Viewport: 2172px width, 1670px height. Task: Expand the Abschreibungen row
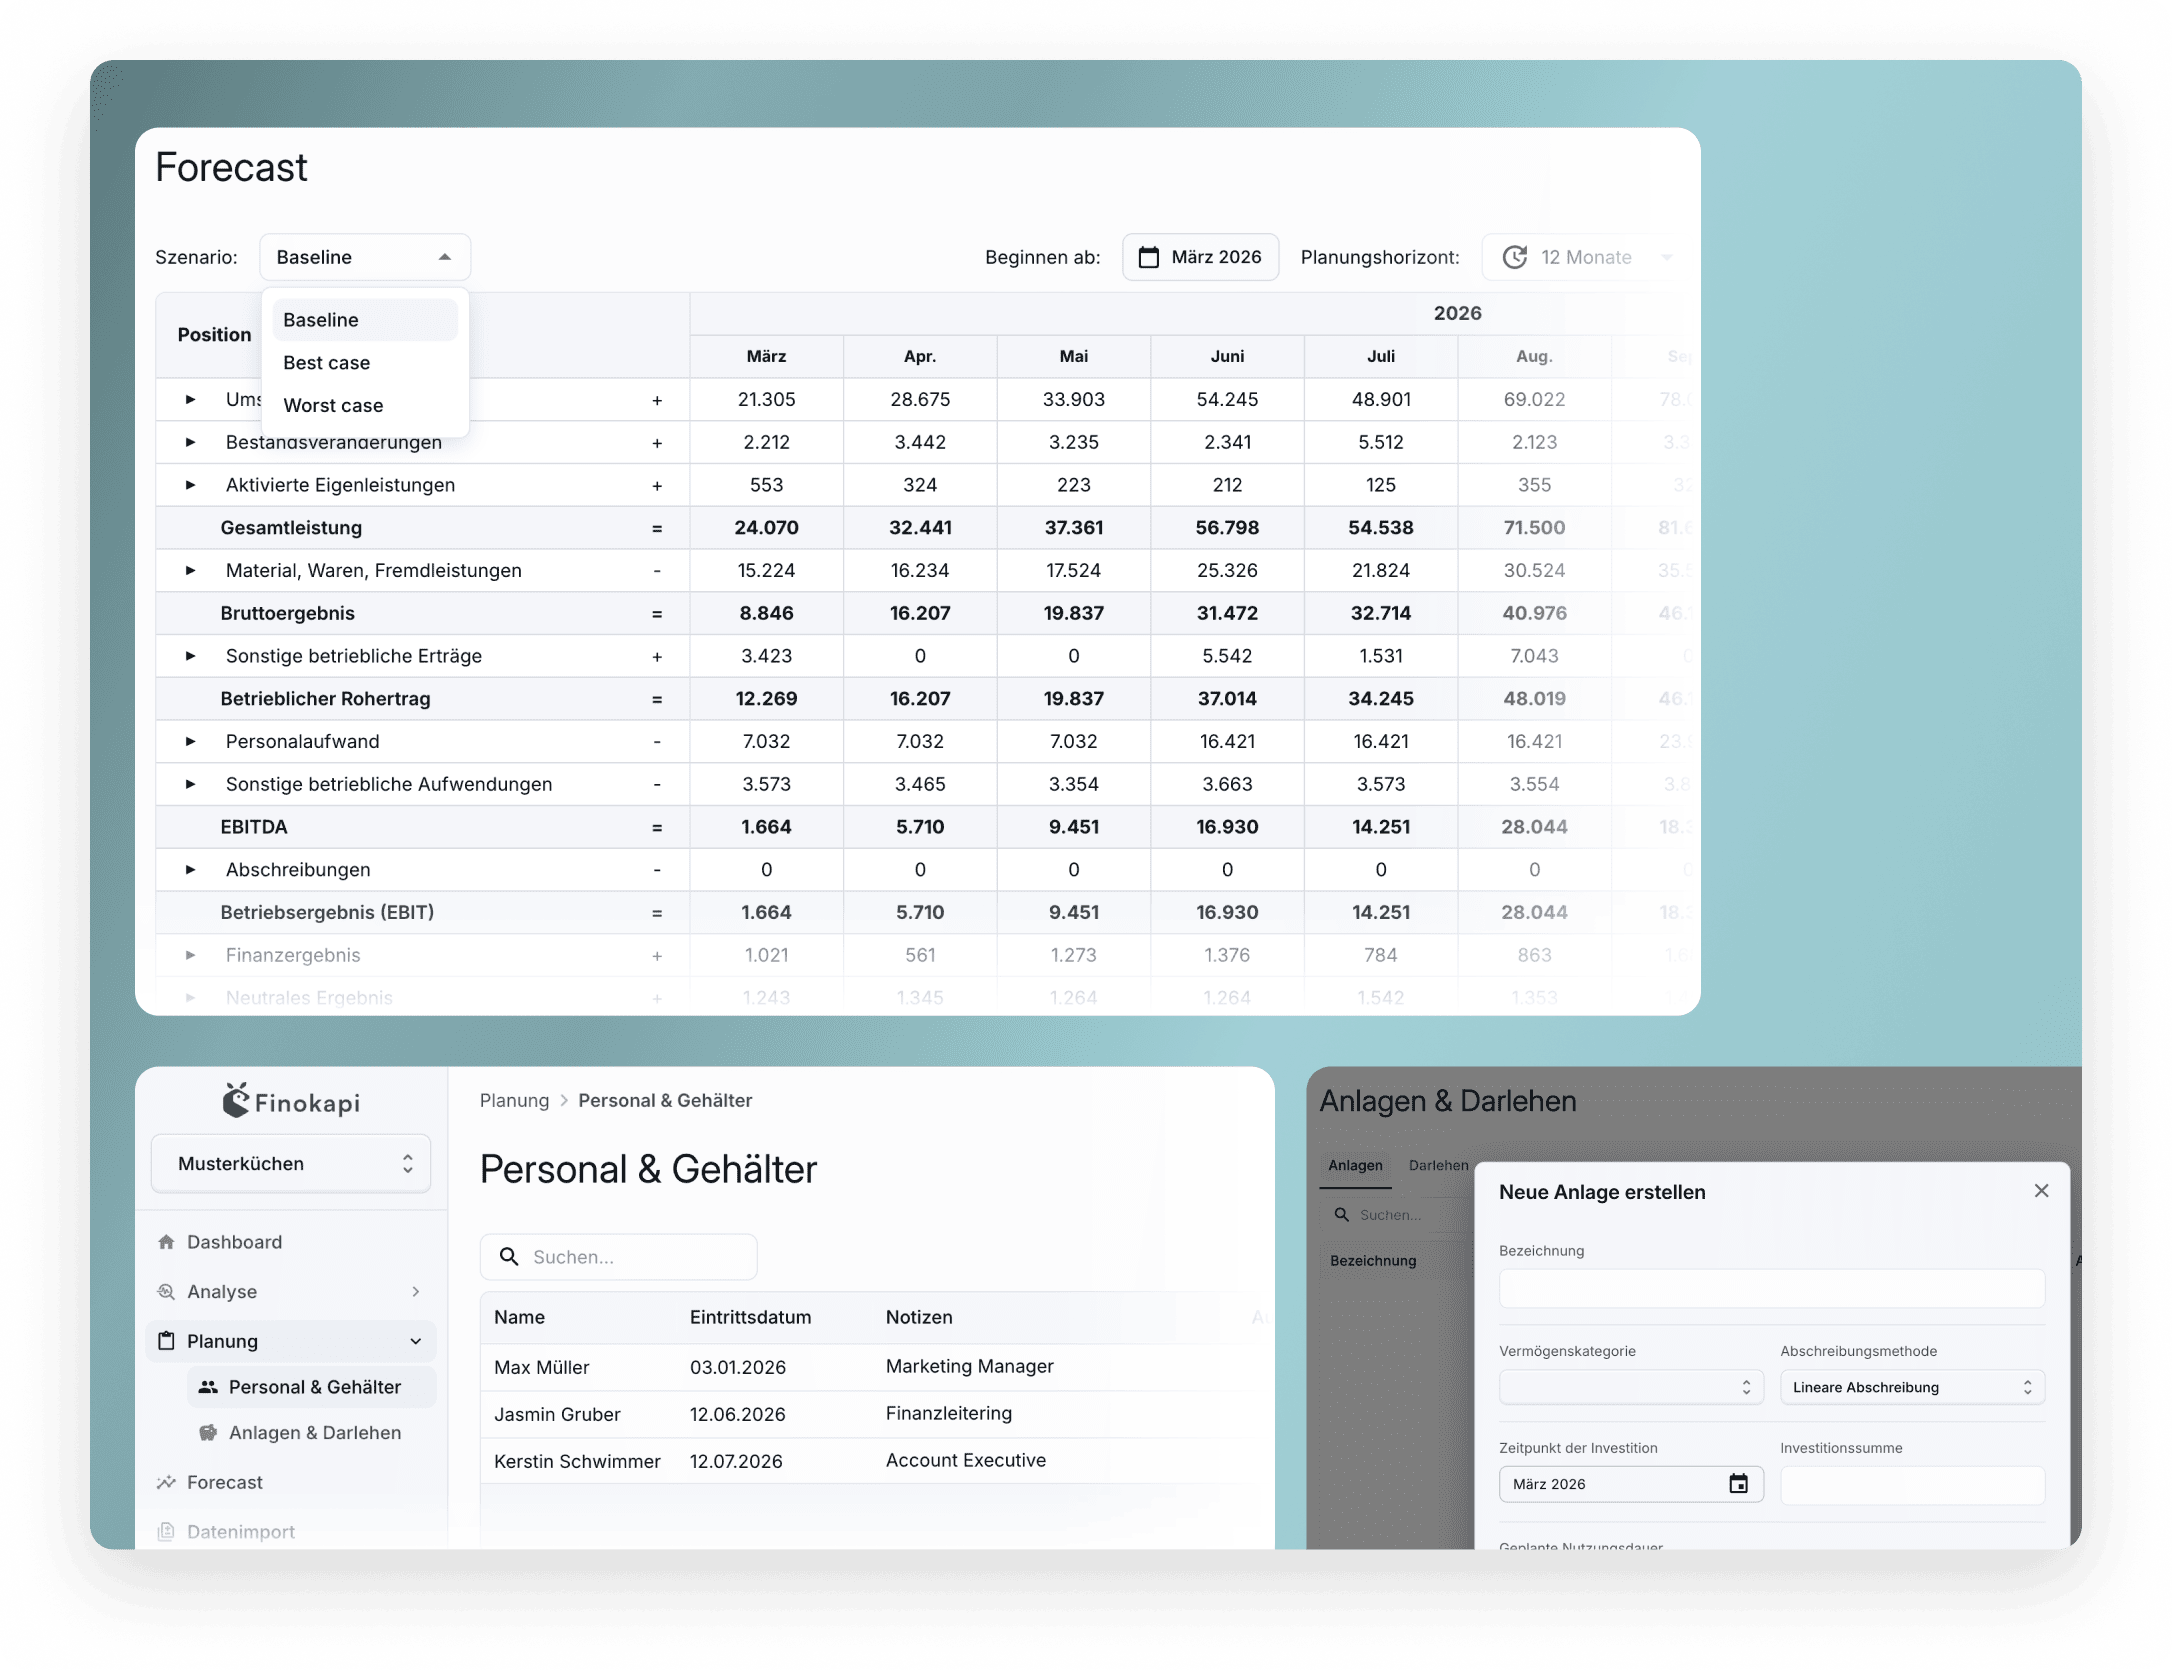point(190,870)
